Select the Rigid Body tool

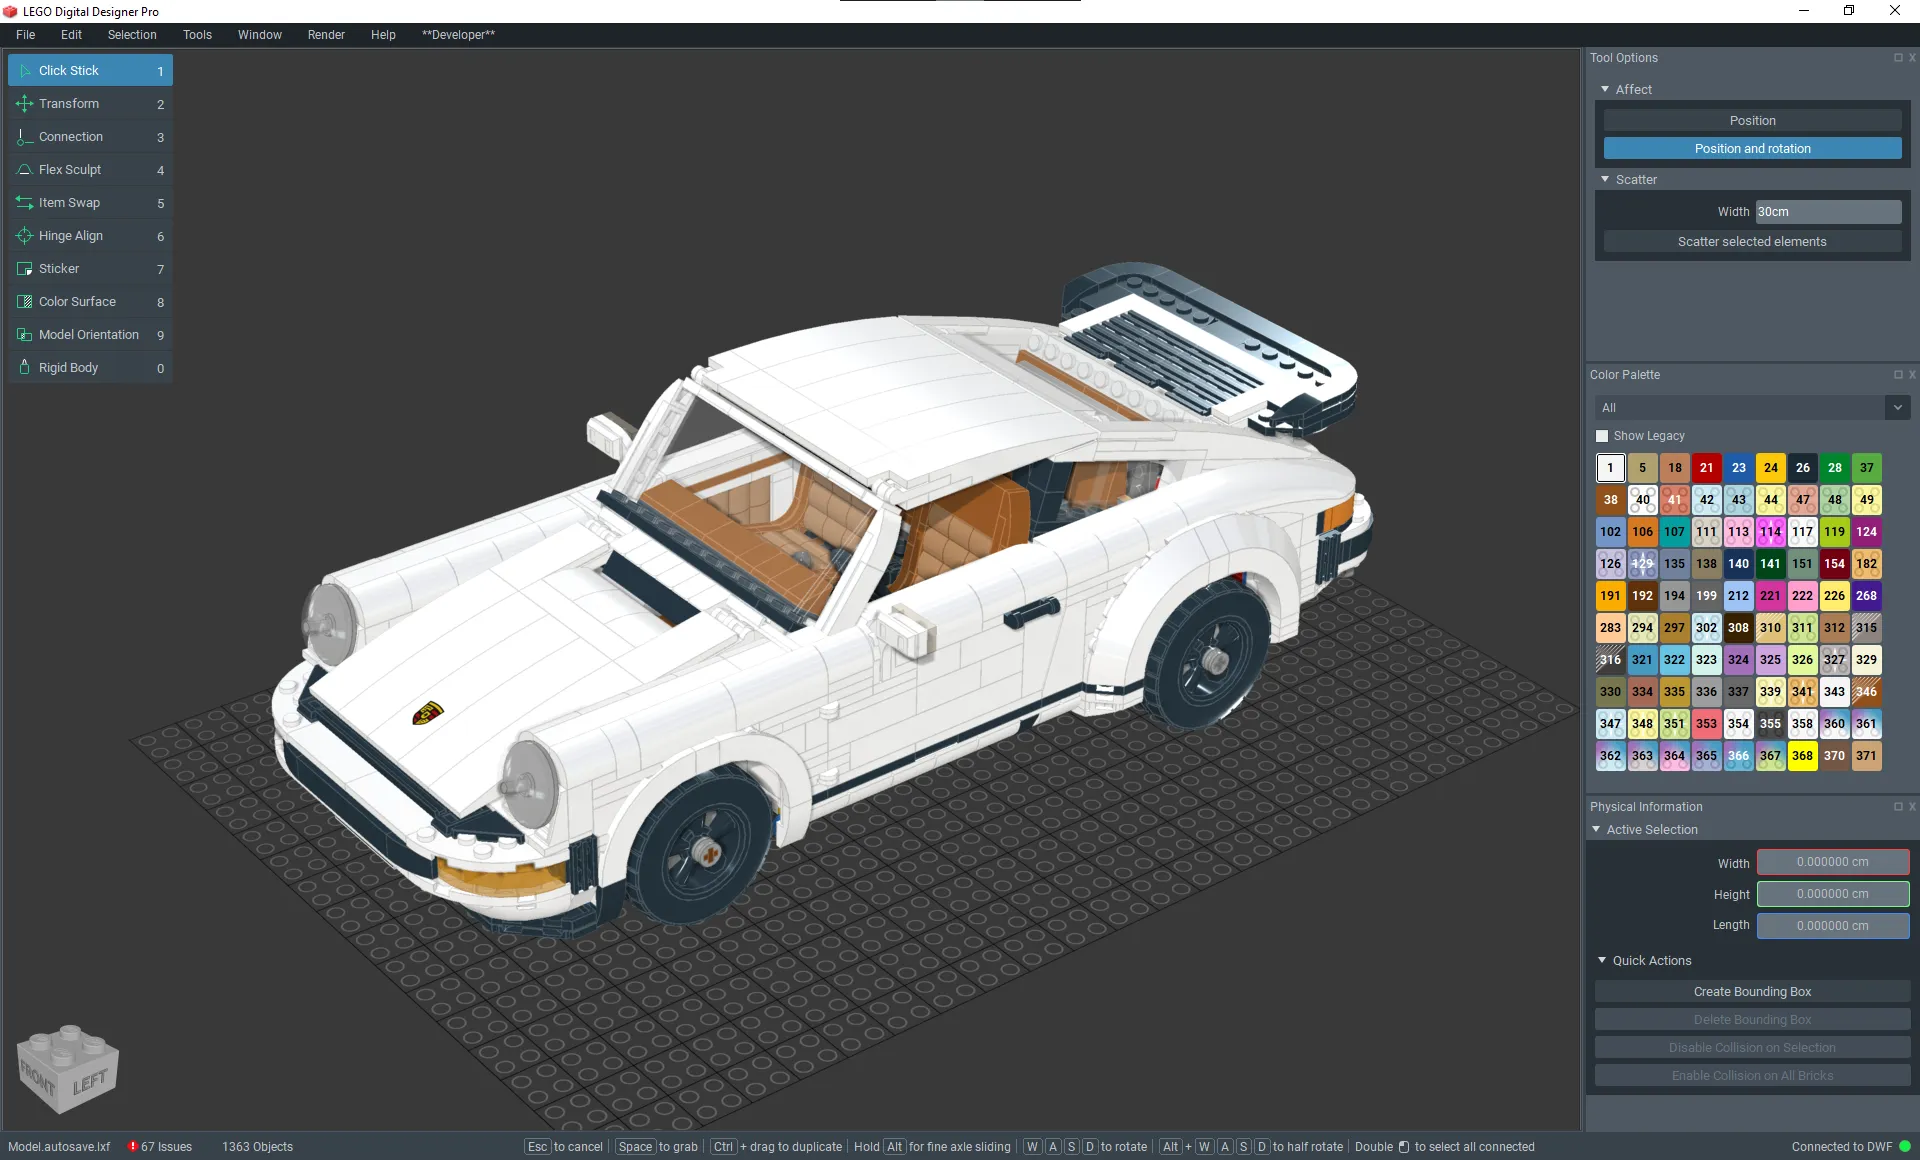click(x=90, y=368)
